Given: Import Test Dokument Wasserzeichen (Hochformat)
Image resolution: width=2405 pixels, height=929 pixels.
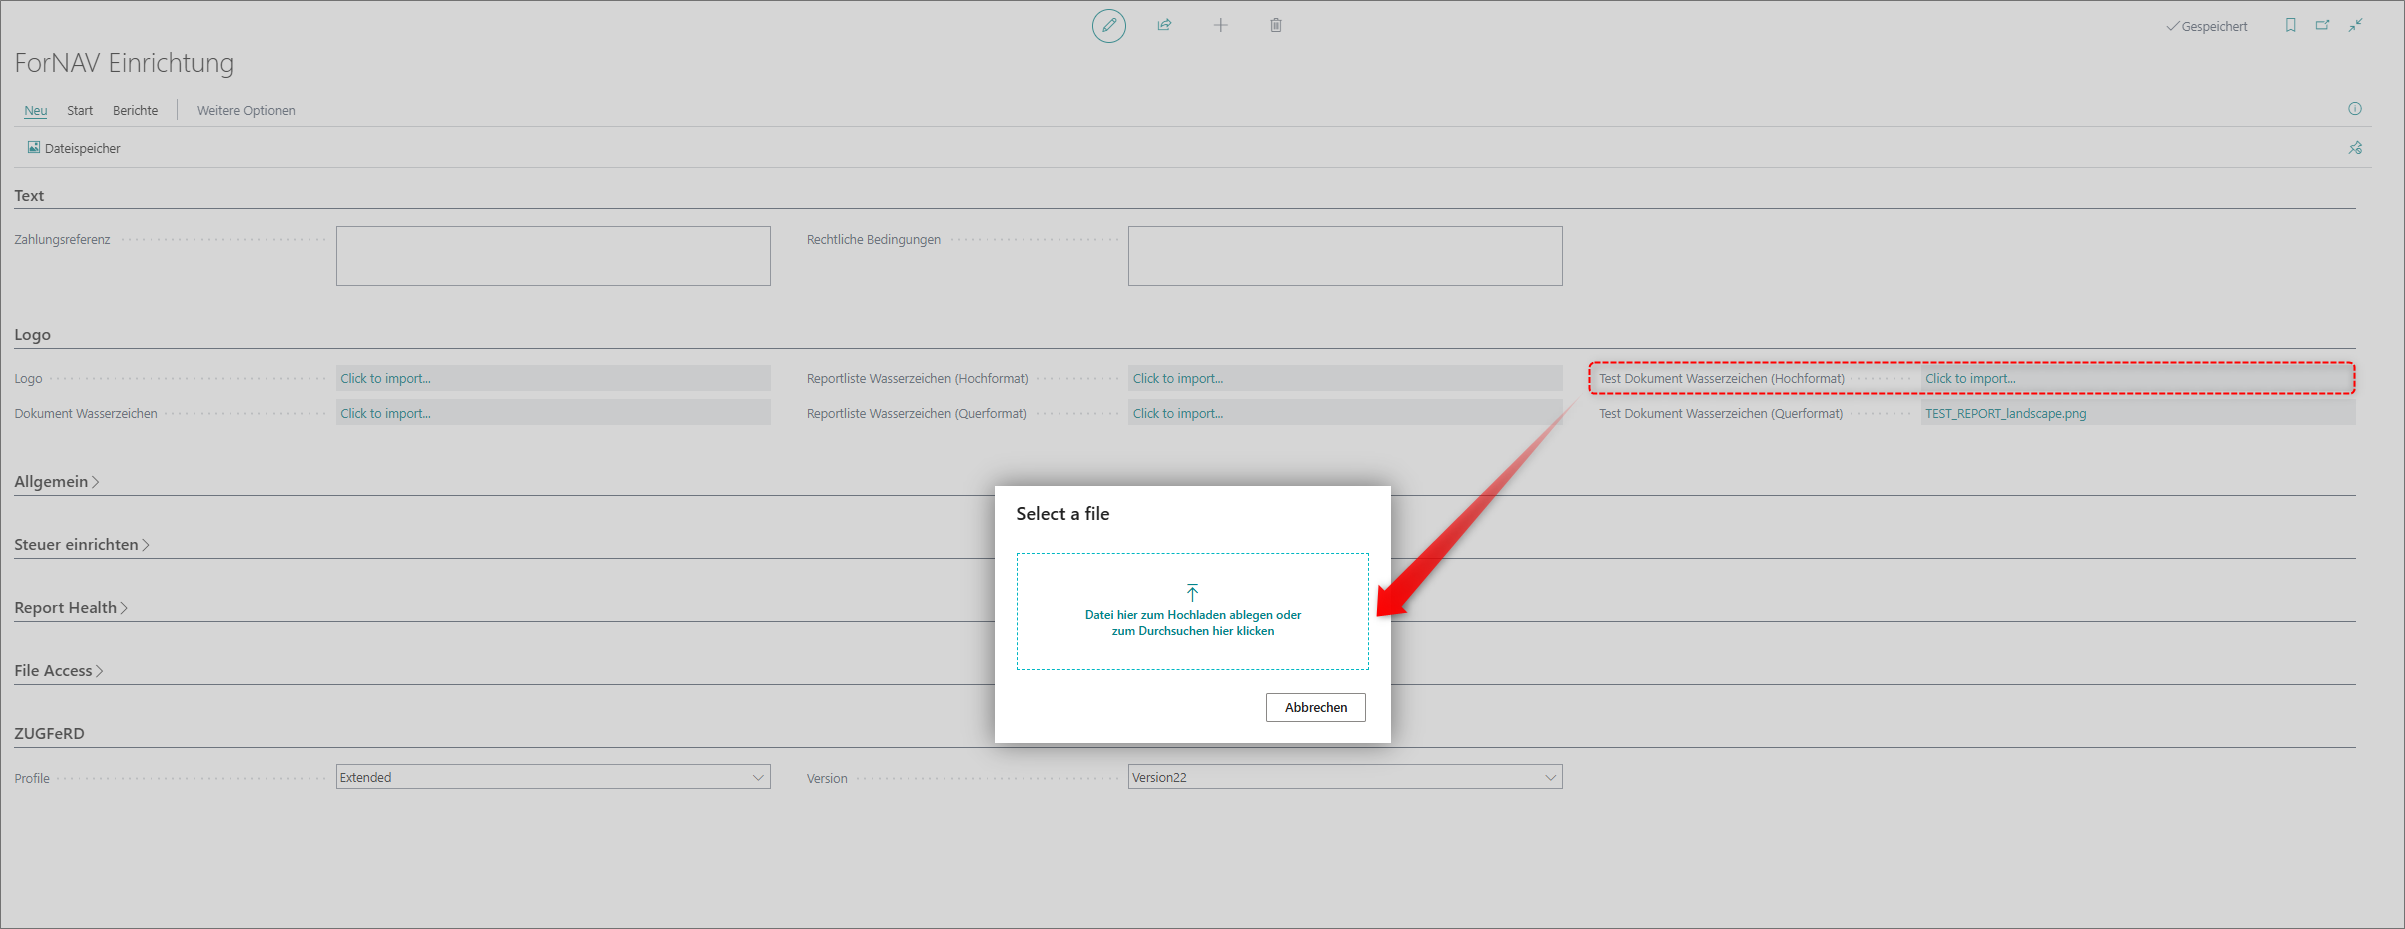Looking at the screenshot, I should point(2137,378).
